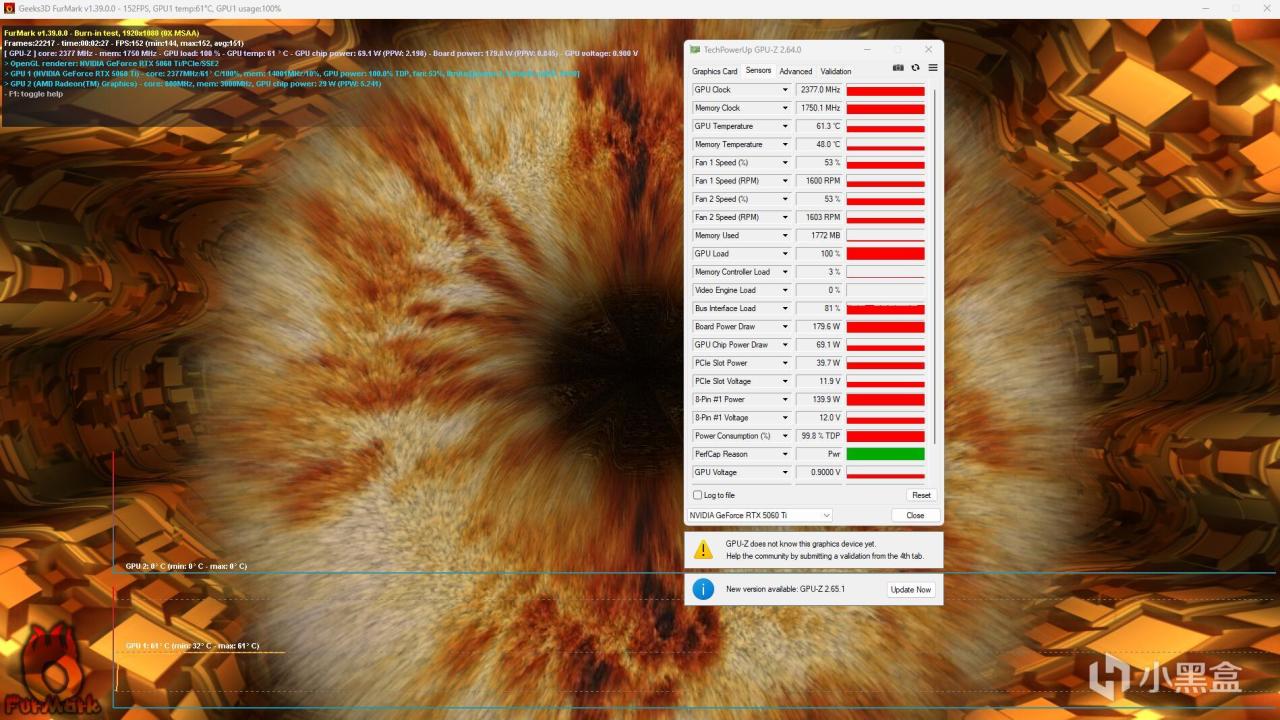Open the Board Power Draw dropdown
The width and height of the screenshot is (1280, 720).
click(x=785, y=327)
